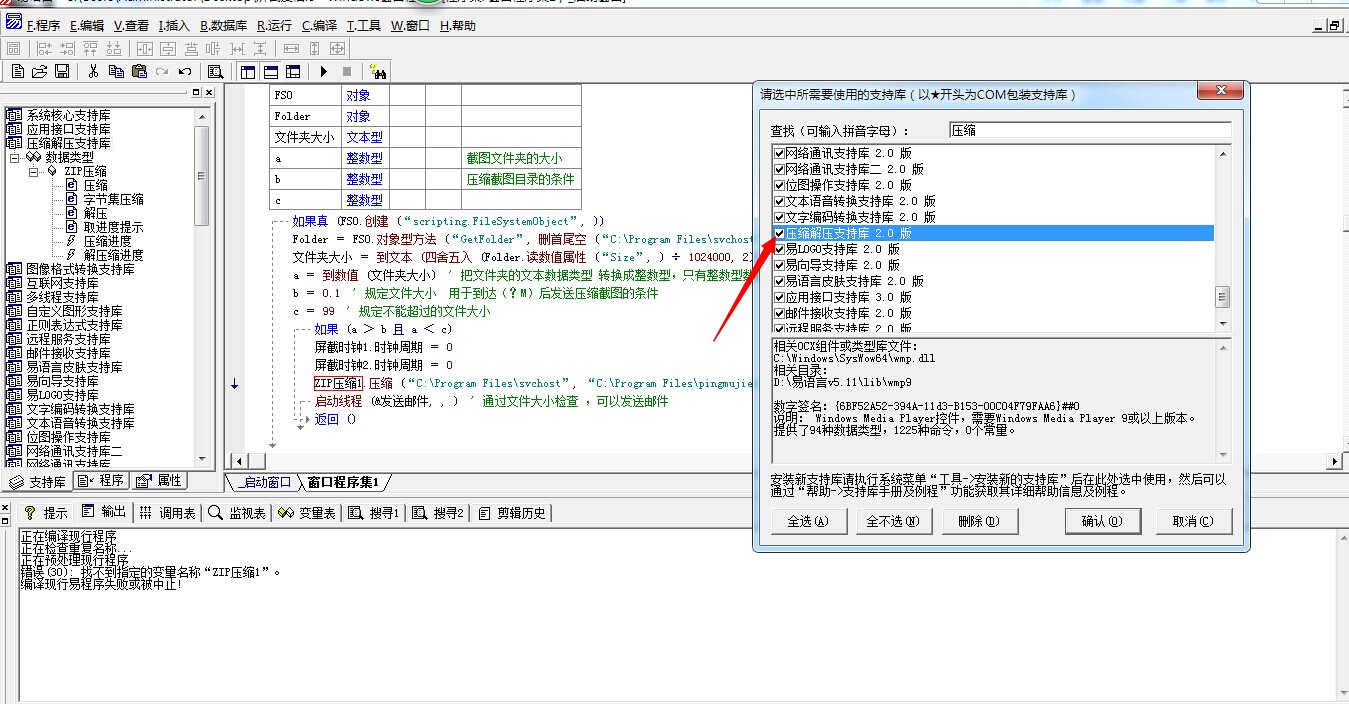
Task: Click the 取消(C) button
Action: coord(1193,521)
